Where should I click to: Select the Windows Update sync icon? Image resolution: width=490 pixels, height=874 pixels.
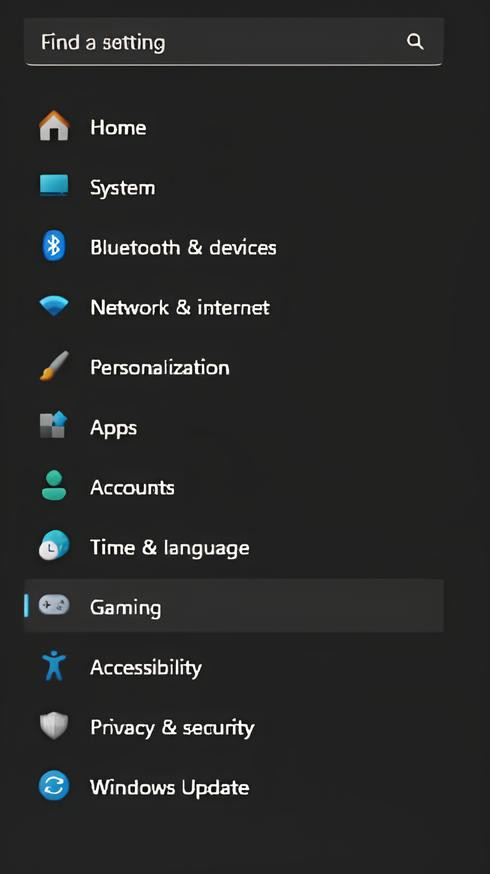54,785
